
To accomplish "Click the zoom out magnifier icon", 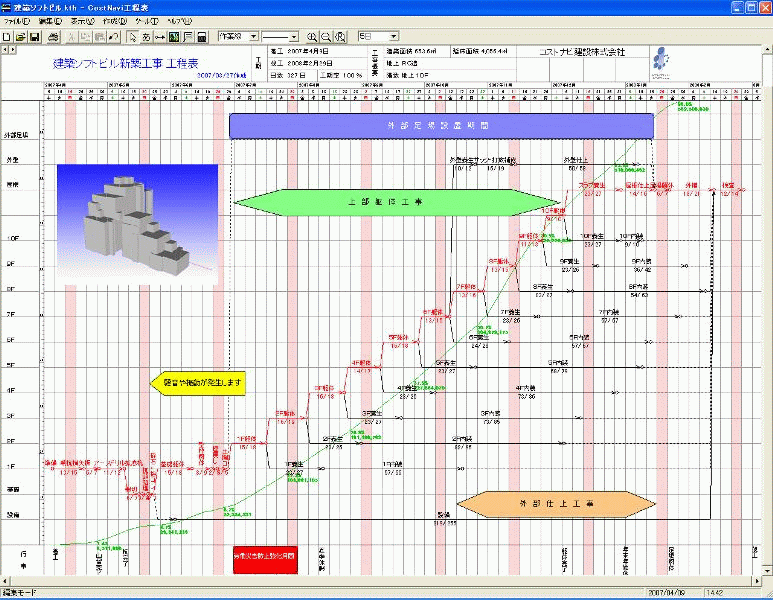I will [327, 37].
